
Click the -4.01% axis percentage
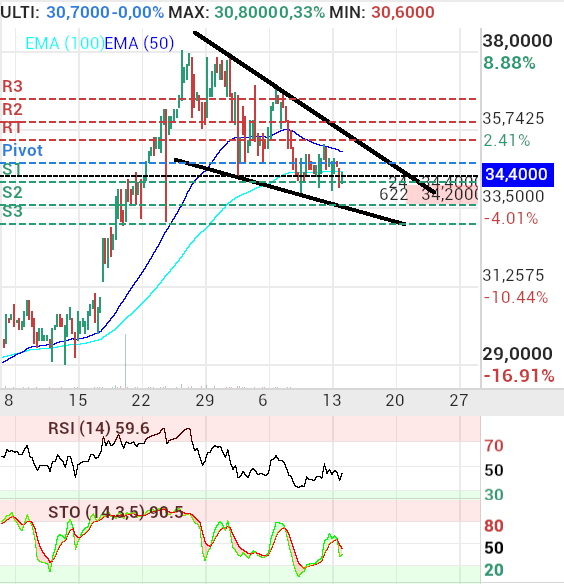pos(511,219)
